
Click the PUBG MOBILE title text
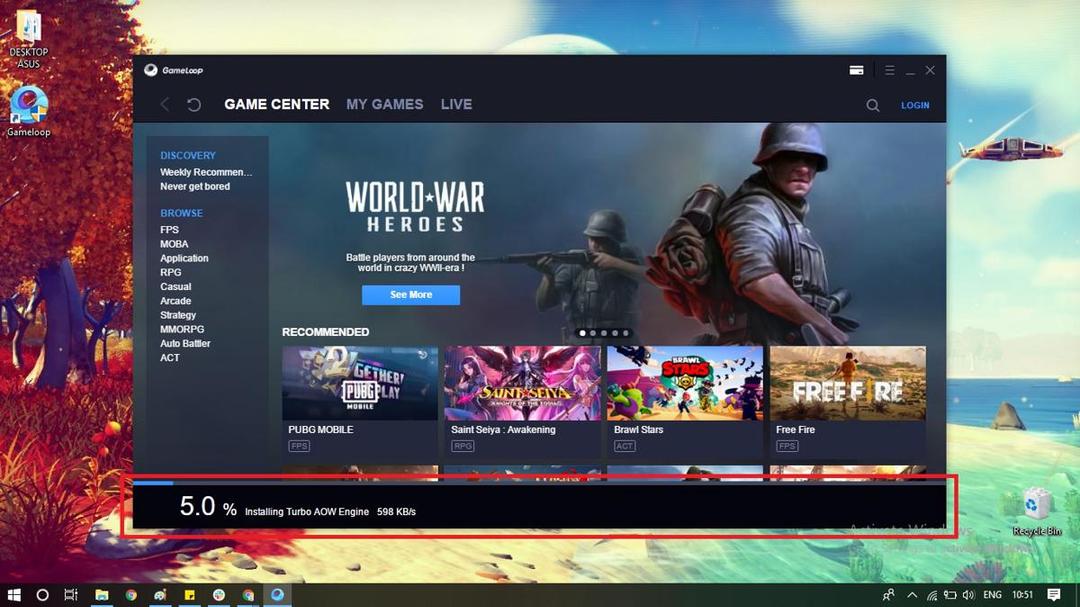coord(321,430)
